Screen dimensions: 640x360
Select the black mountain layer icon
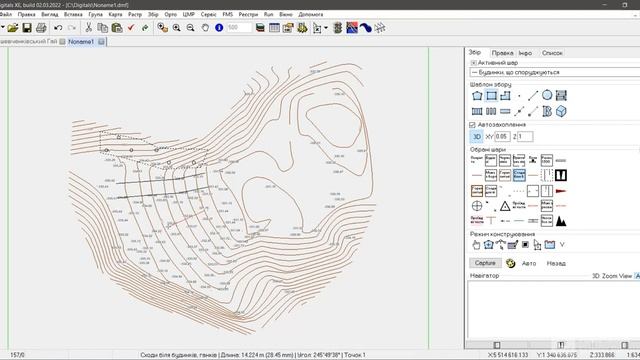[x=561, y=221]
